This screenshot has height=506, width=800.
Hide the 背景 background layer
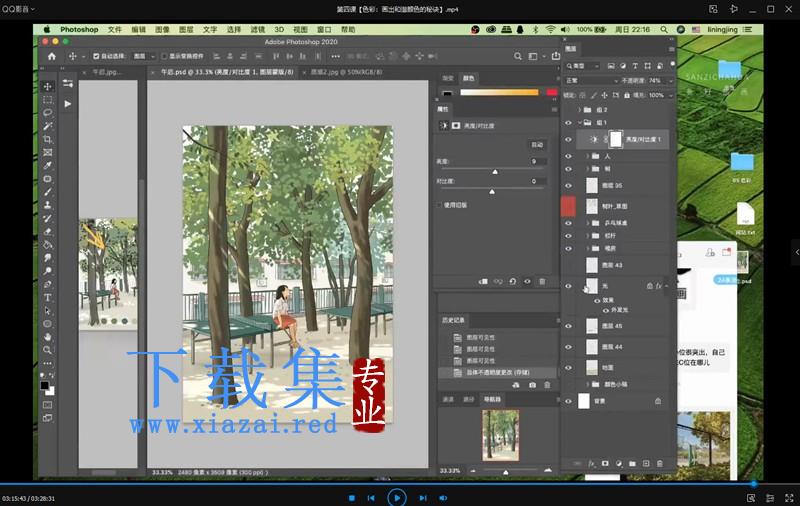568,401
